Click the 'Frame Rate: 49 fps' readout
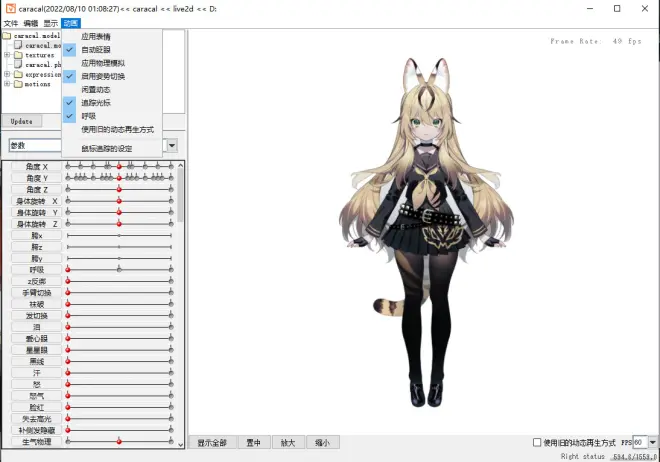Screen dimensions: 660x462 point(596,41)
